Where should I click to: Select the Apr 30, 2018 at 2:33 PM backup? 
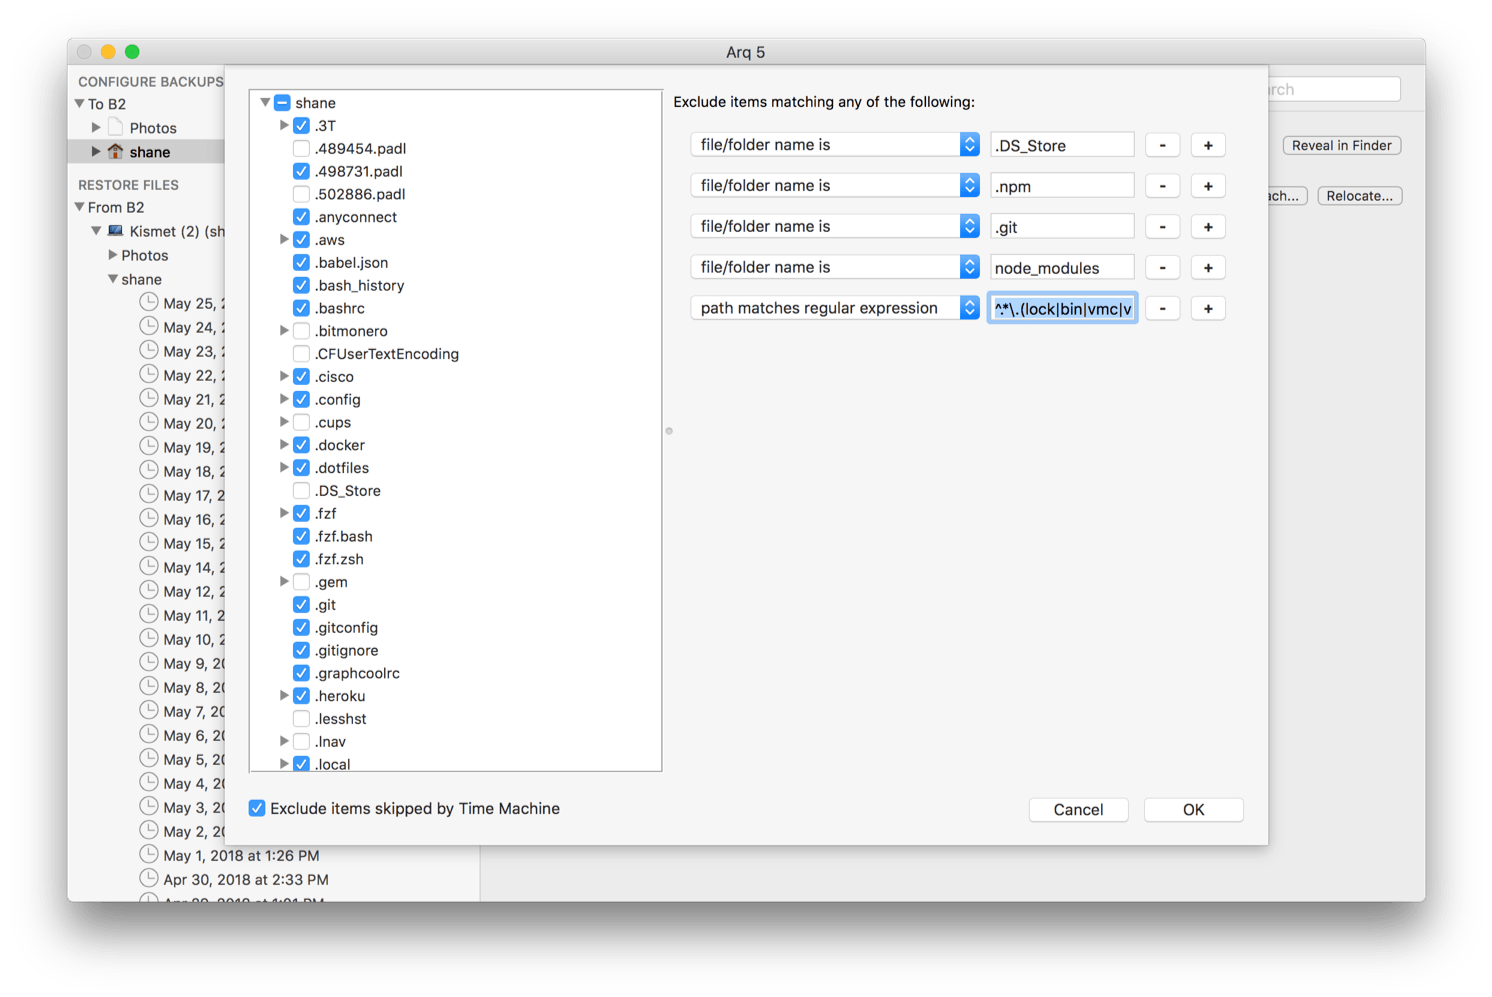click(x=245, y=879)
